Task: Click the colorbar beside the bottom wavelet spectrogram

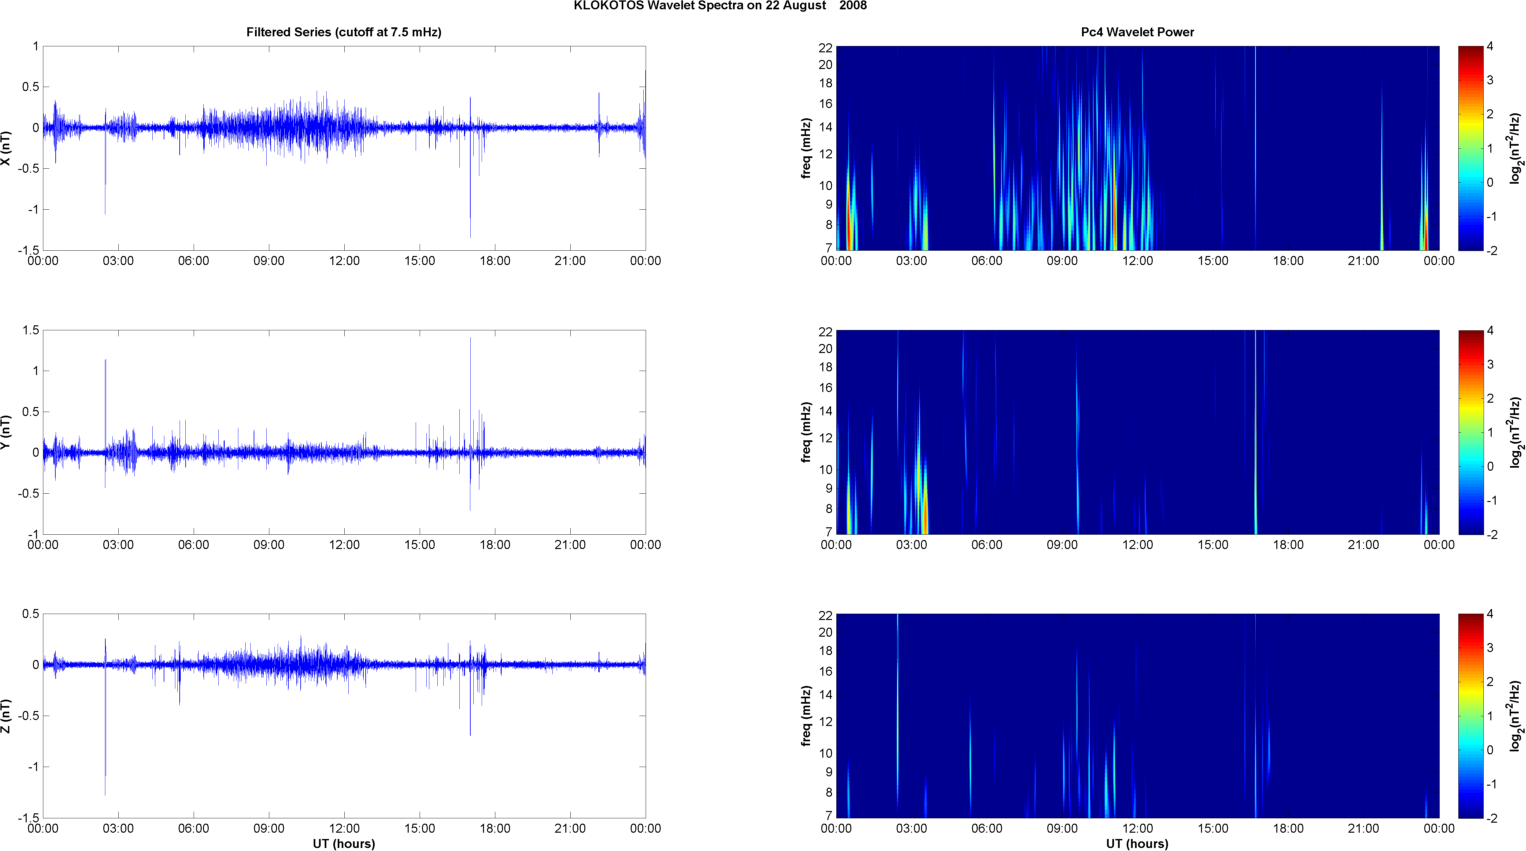Action: click(1470, 716)
